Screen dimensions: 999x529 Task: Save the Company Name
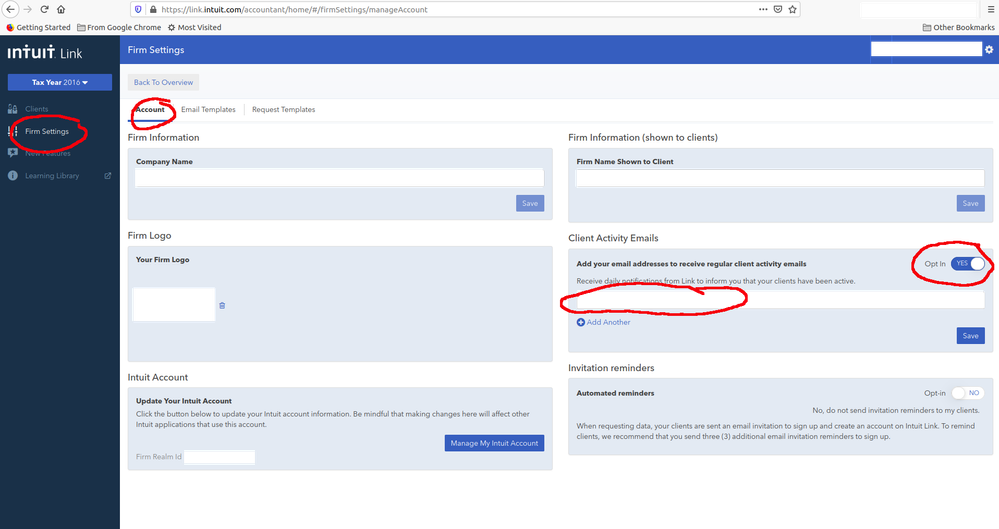[530, 203]
